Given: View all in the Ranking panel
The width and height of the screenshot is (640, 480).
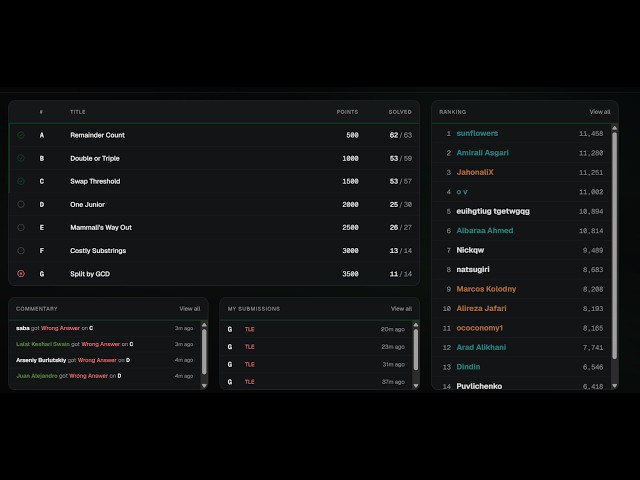Looking at the screenshot, I should pos(600,112).
